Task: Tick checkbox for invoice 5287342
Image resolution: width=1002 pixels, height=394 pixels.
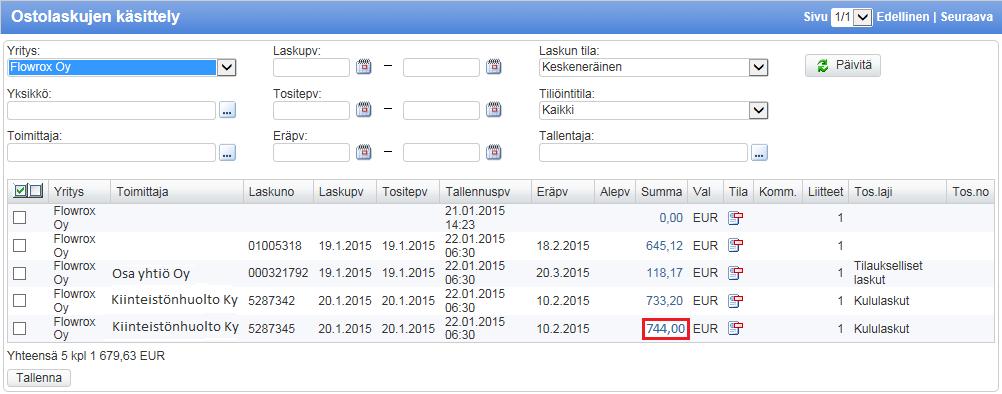Action: (x=20, y=300)
